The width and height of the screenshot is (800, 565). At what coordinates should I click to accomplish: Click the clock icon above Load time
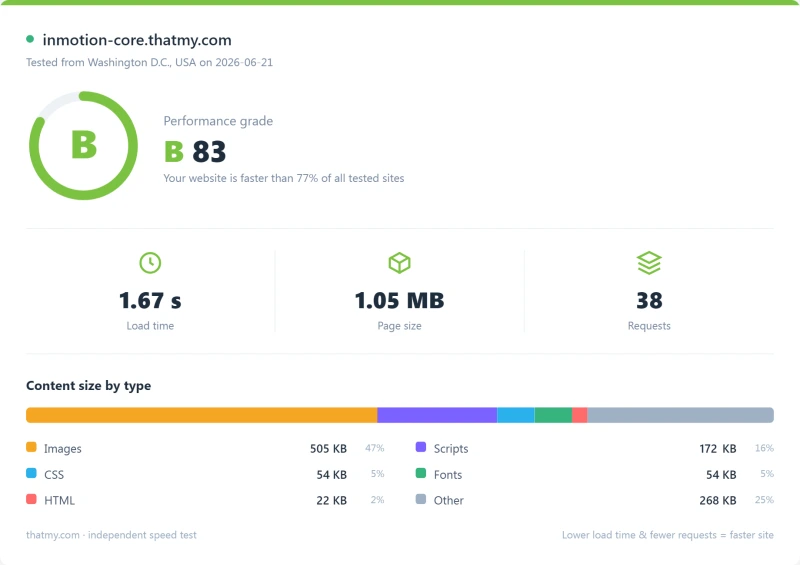[x=150, y=263]
